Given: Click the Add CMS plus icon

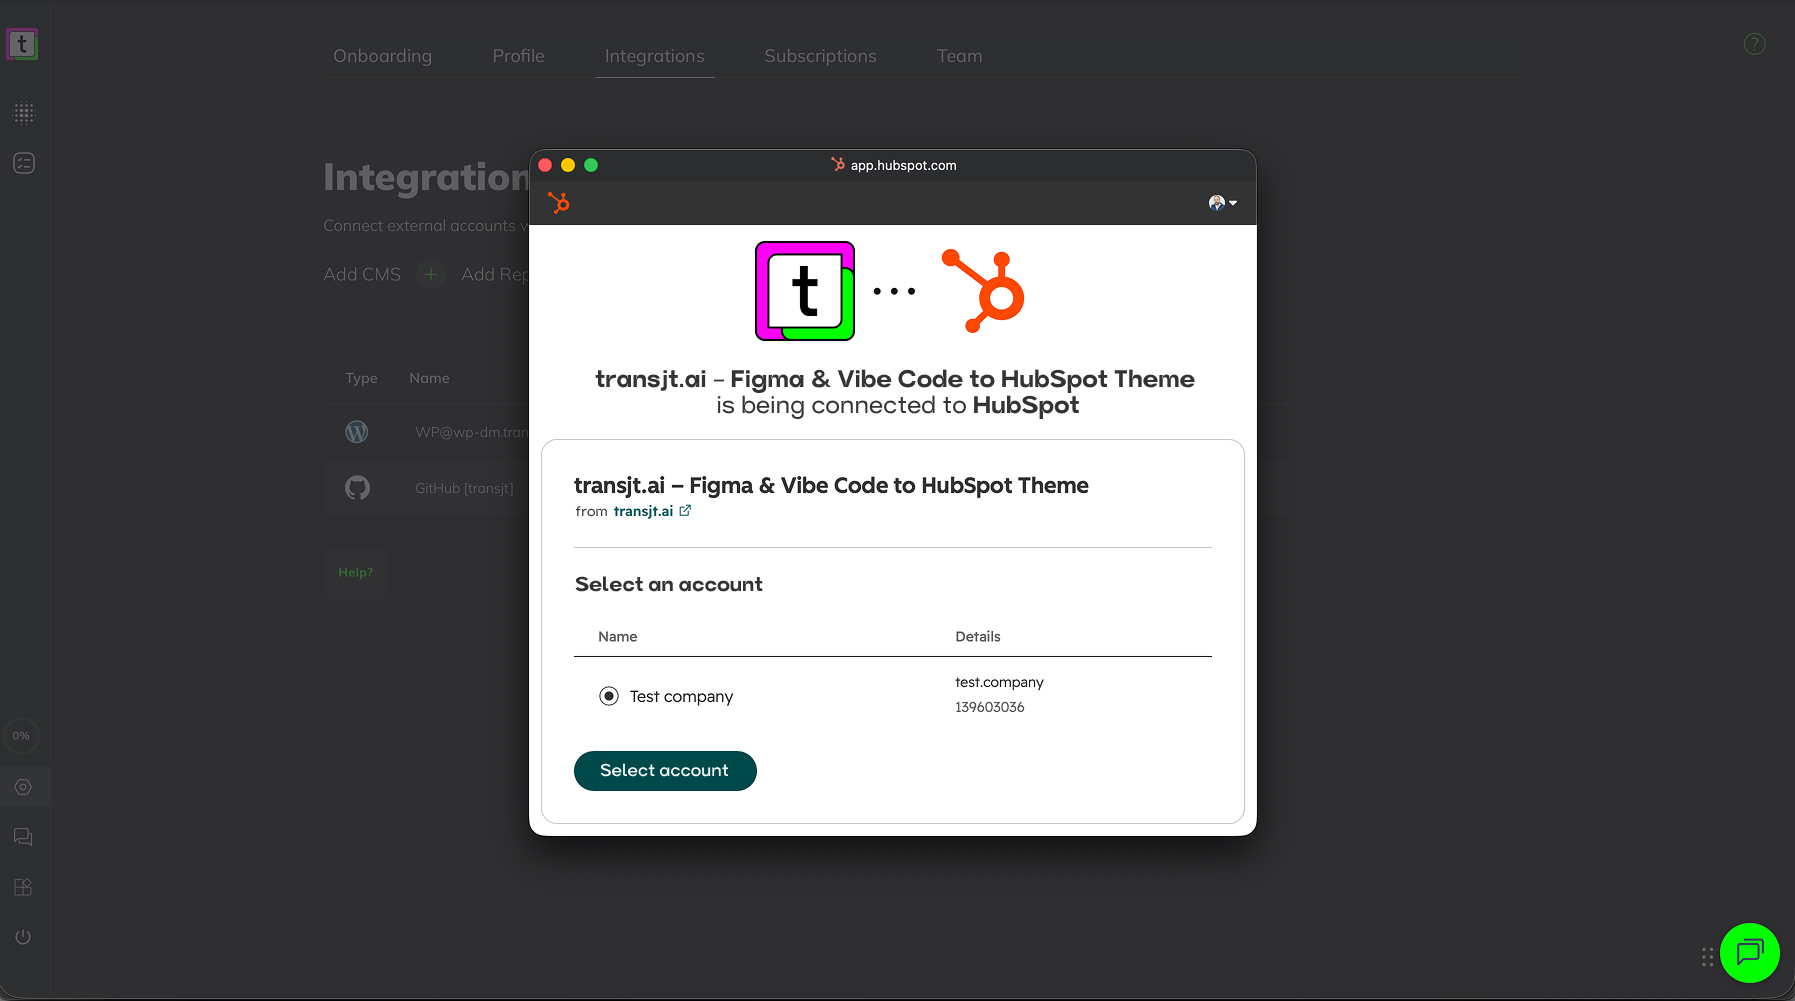Looking at the screenshot, I should click(431, 274).
